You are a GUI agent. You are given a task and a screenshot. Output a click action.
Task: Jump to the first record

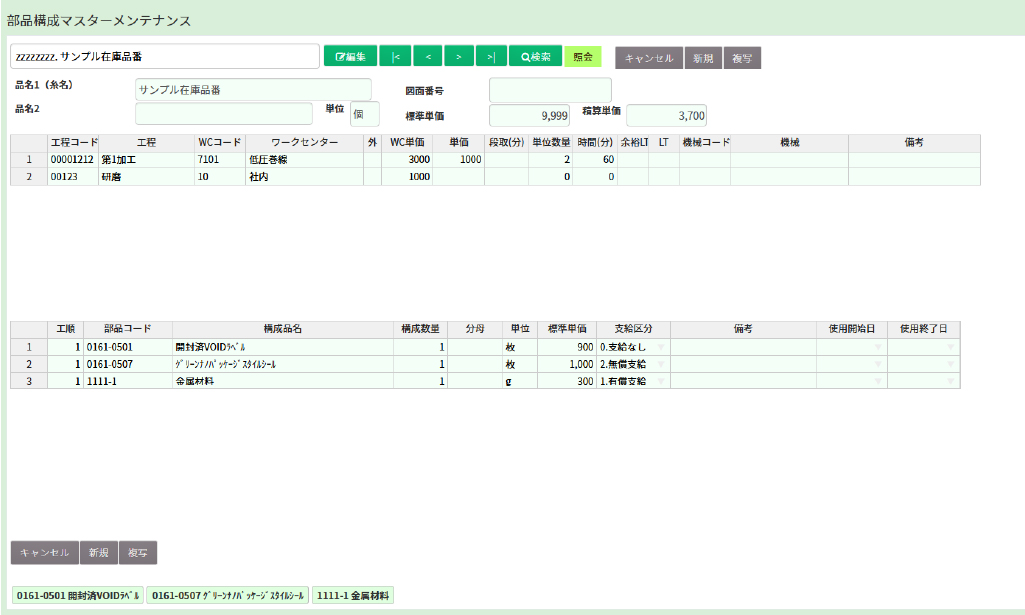(395, 57)
